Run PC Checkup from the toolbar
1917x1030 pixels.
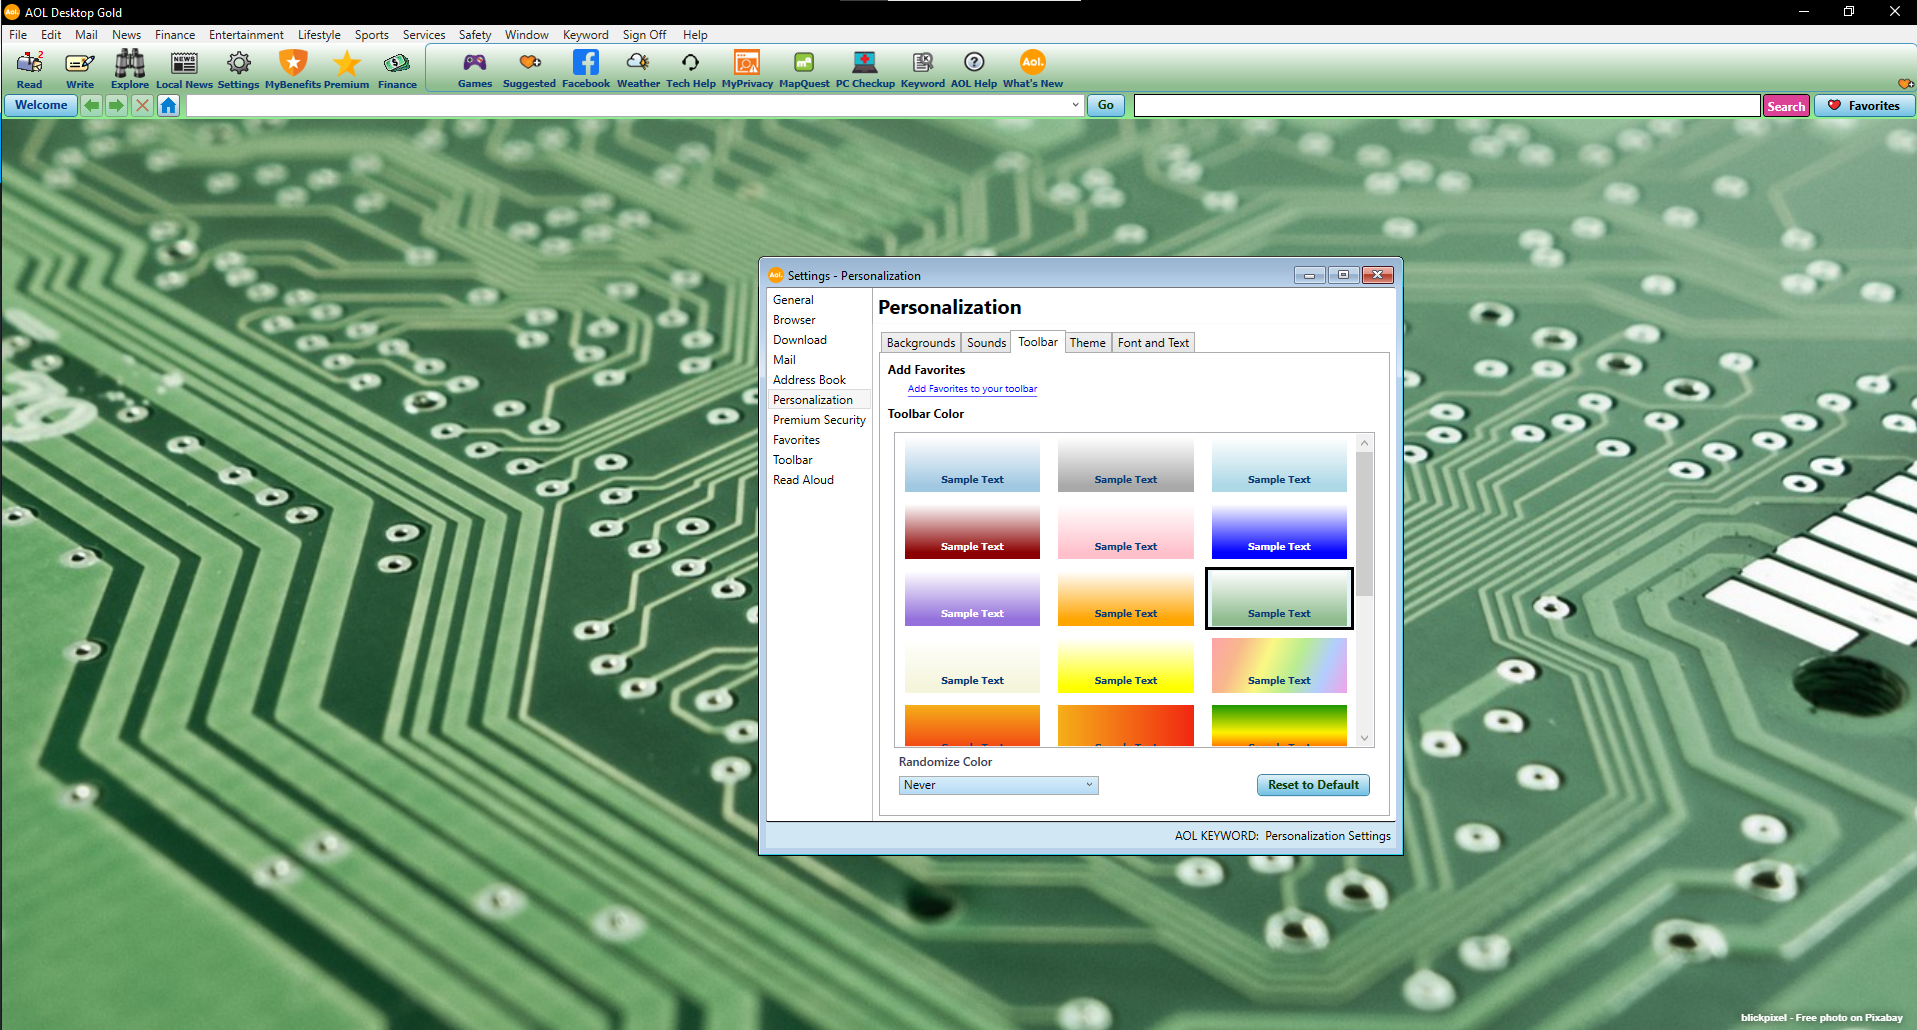click(x=864, y=68)
